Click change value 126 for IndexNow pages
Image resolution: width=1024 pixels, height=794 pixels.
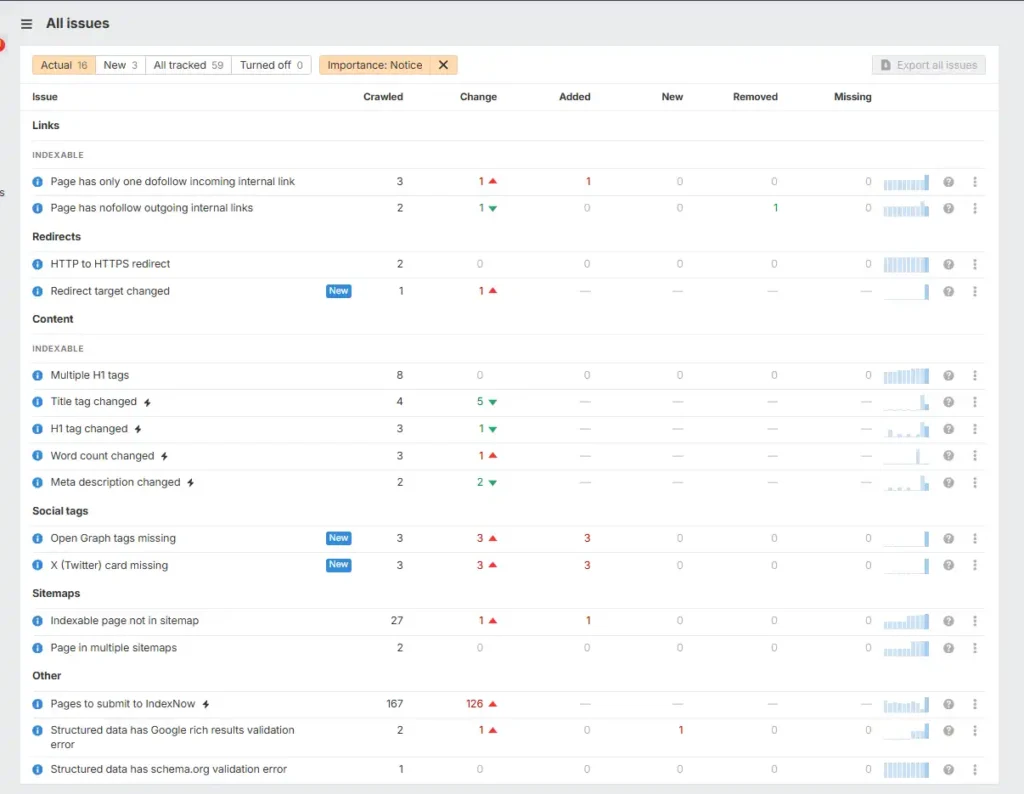[x=475, y=704]
